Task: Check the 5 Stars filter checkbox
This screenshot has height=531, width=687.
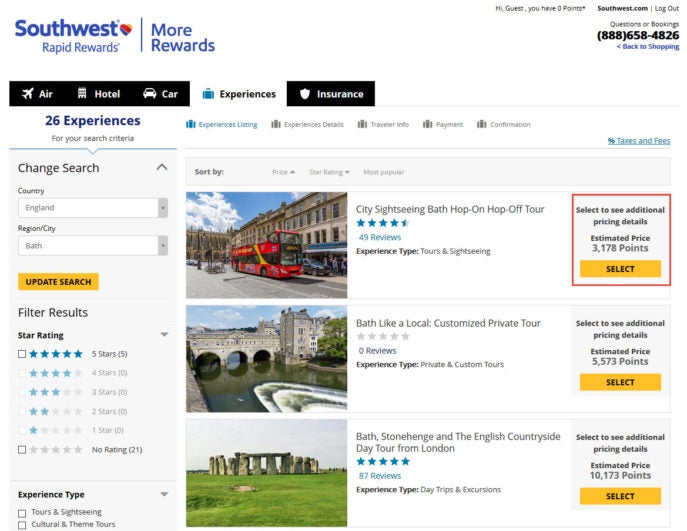Action: click(x=22, y=354)
